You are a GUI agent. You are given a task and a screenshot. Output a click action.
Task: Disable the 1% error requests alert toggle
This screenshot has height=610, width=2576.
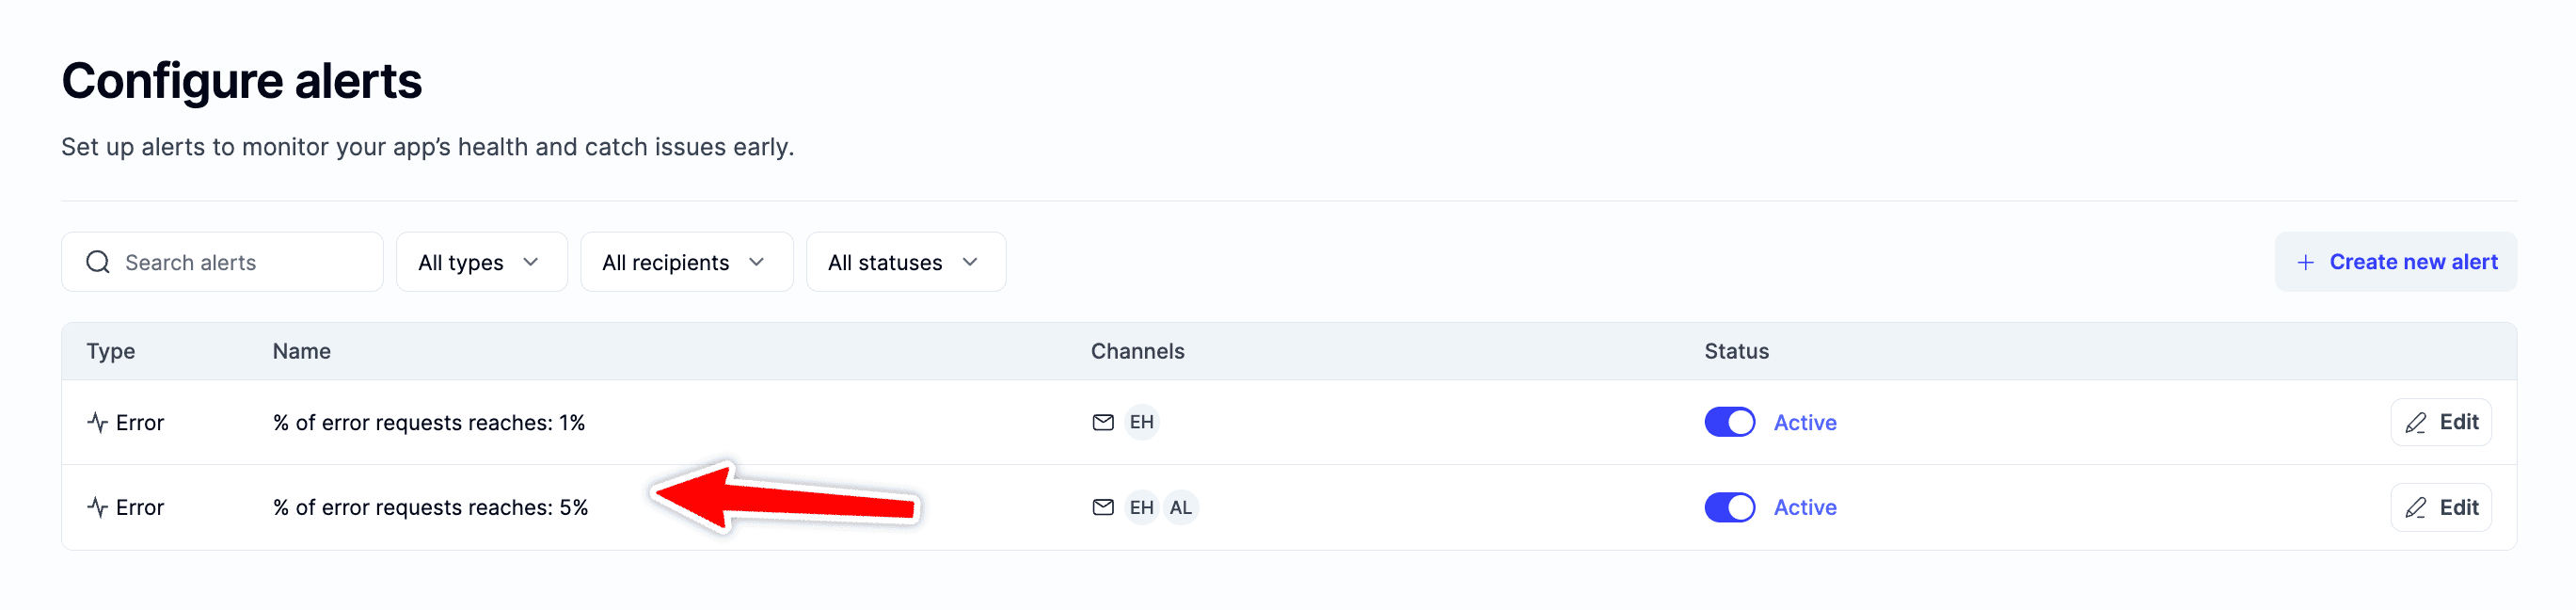1729,422
